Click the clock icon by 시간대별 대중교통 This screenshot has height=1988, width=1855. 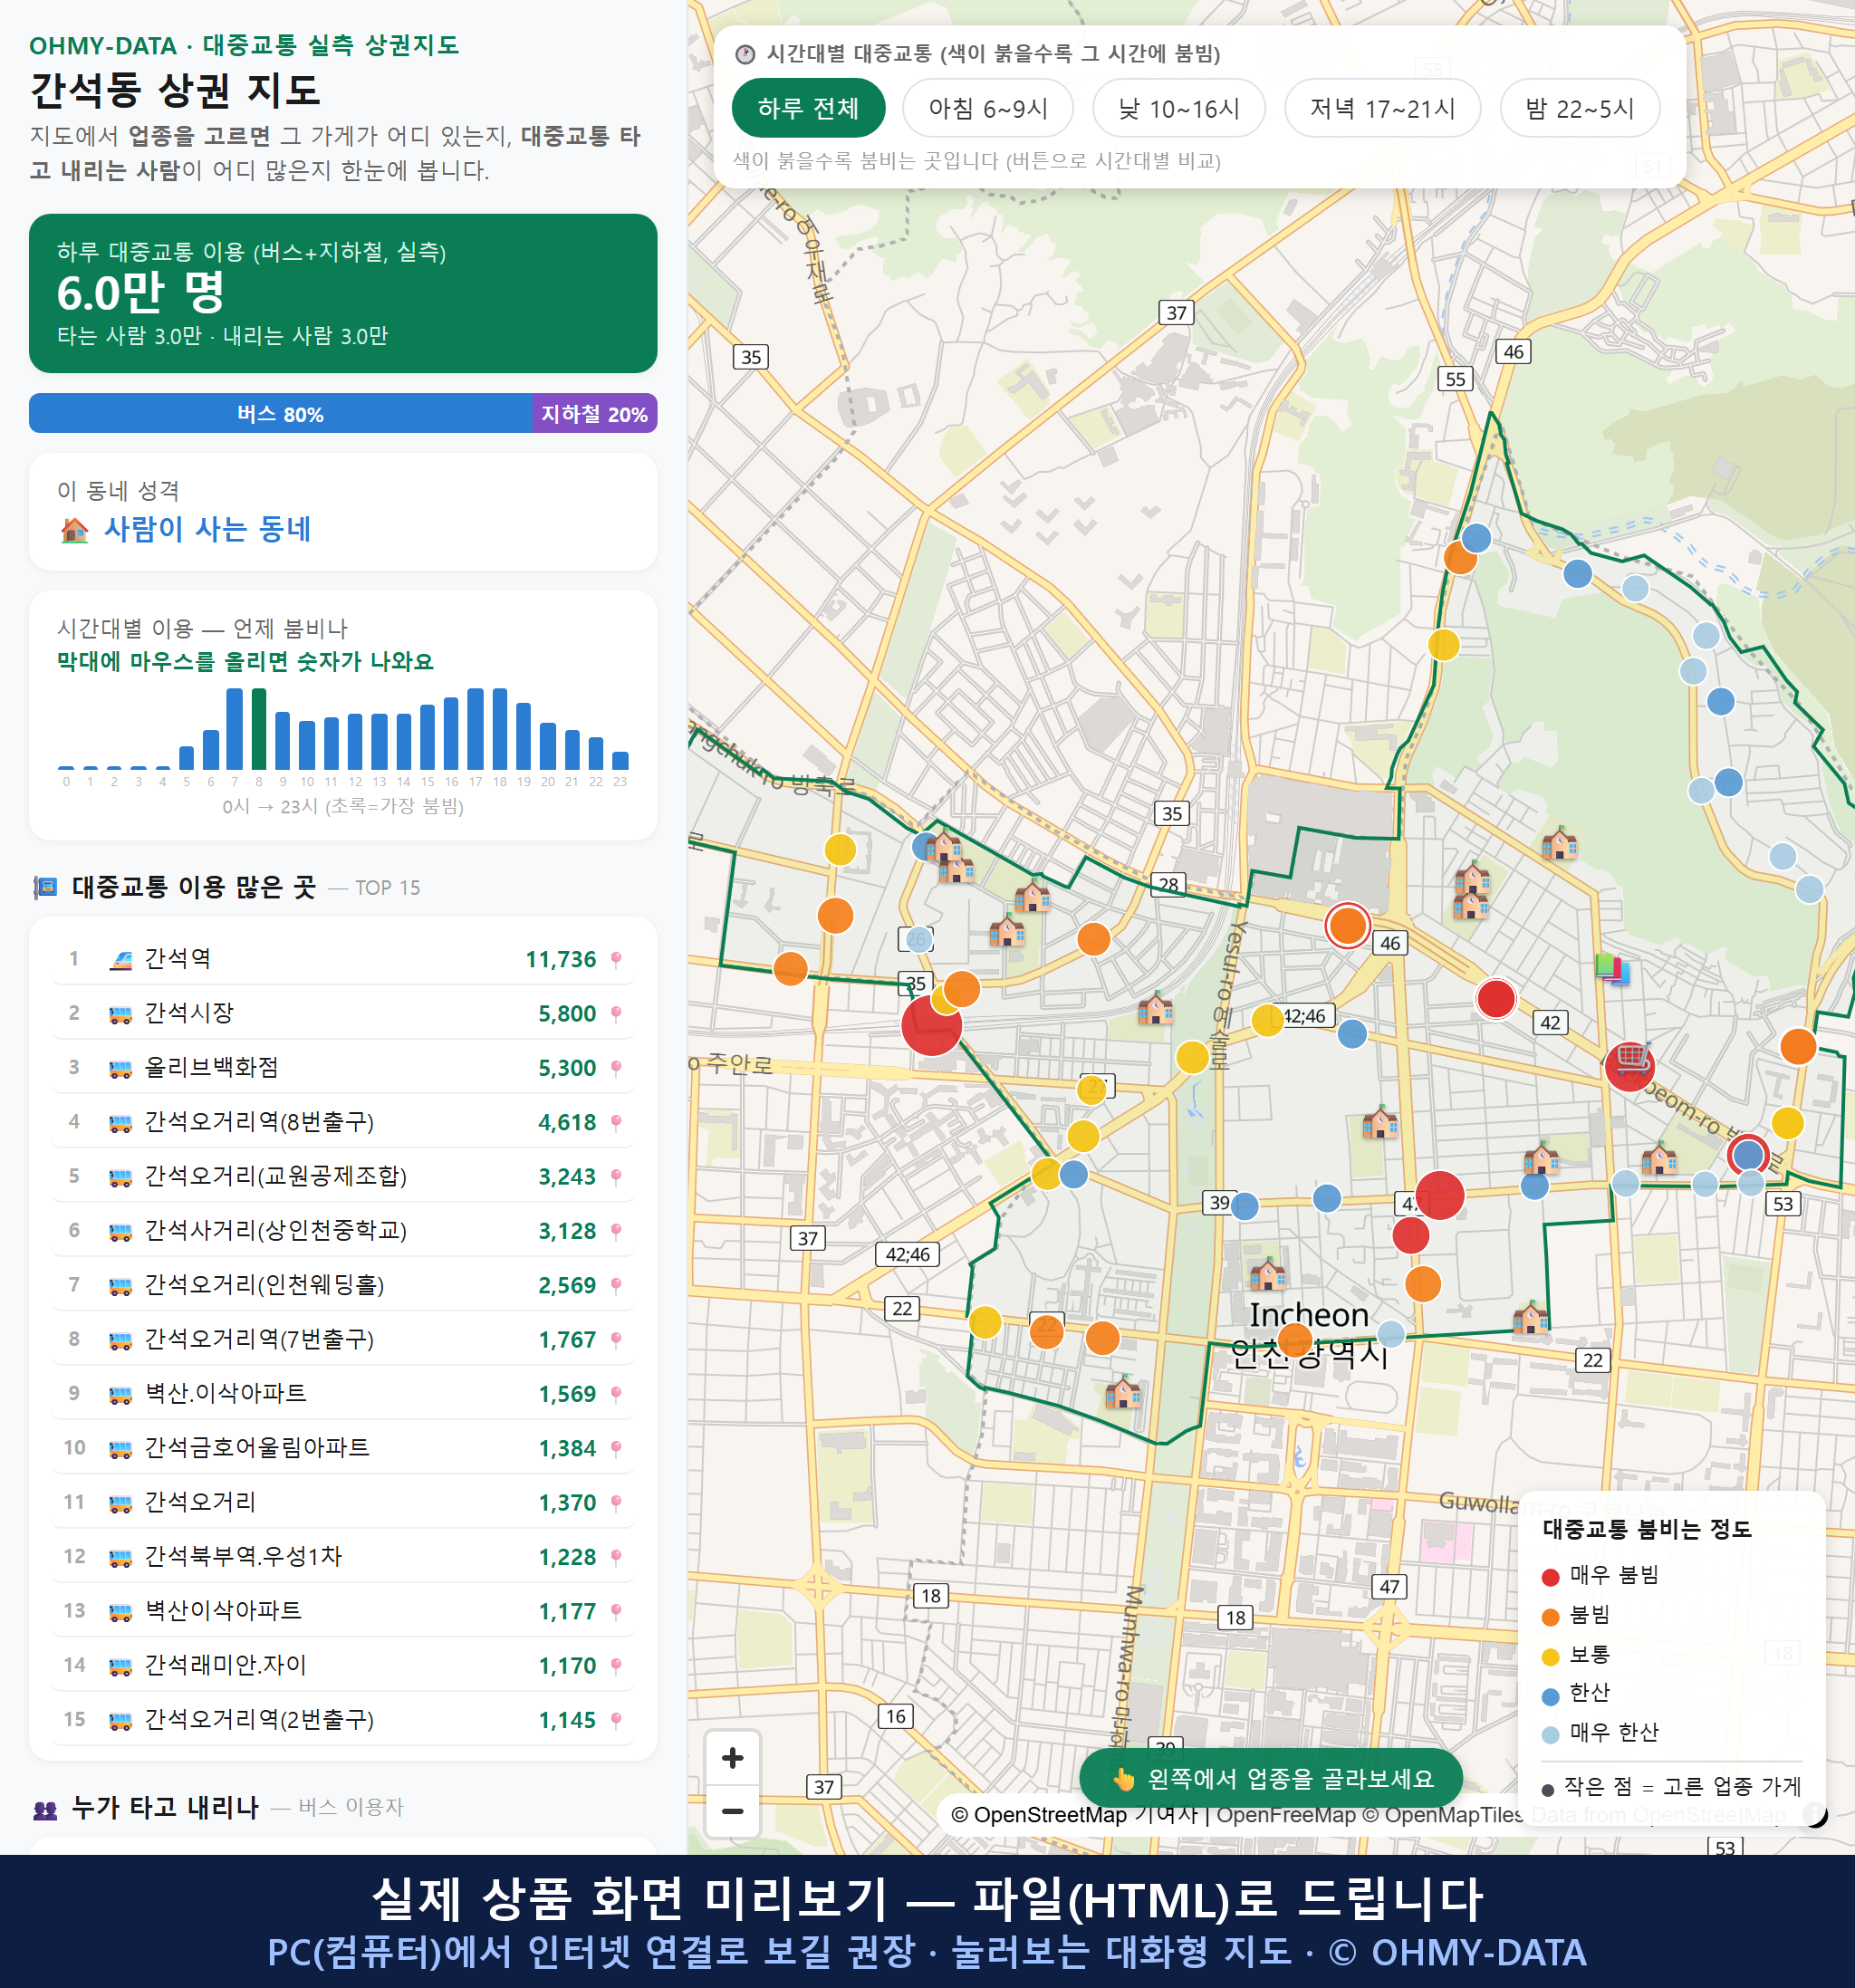(x=745, y=54)
